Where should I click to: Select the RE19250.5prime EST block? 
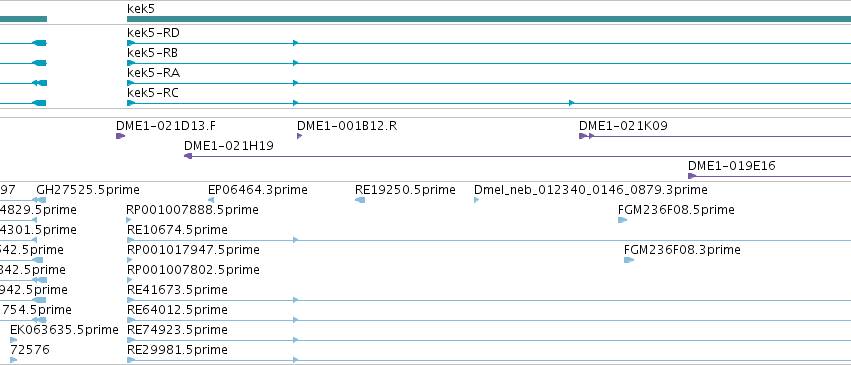coord(360,200)
